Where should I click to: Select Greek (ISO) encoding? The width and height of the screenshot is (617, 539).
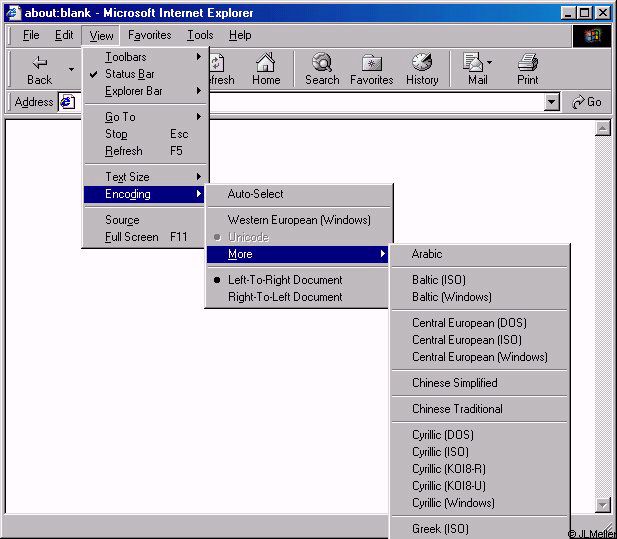click(x=479, y=529)
